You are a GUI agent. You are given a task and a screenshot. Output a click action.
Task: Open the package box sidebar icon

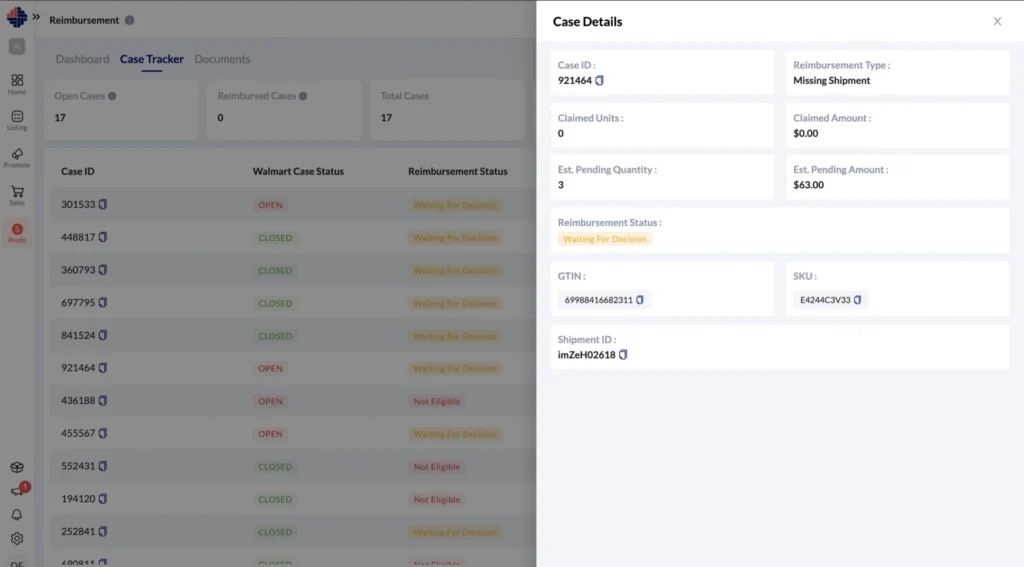[x=17, y=467]
